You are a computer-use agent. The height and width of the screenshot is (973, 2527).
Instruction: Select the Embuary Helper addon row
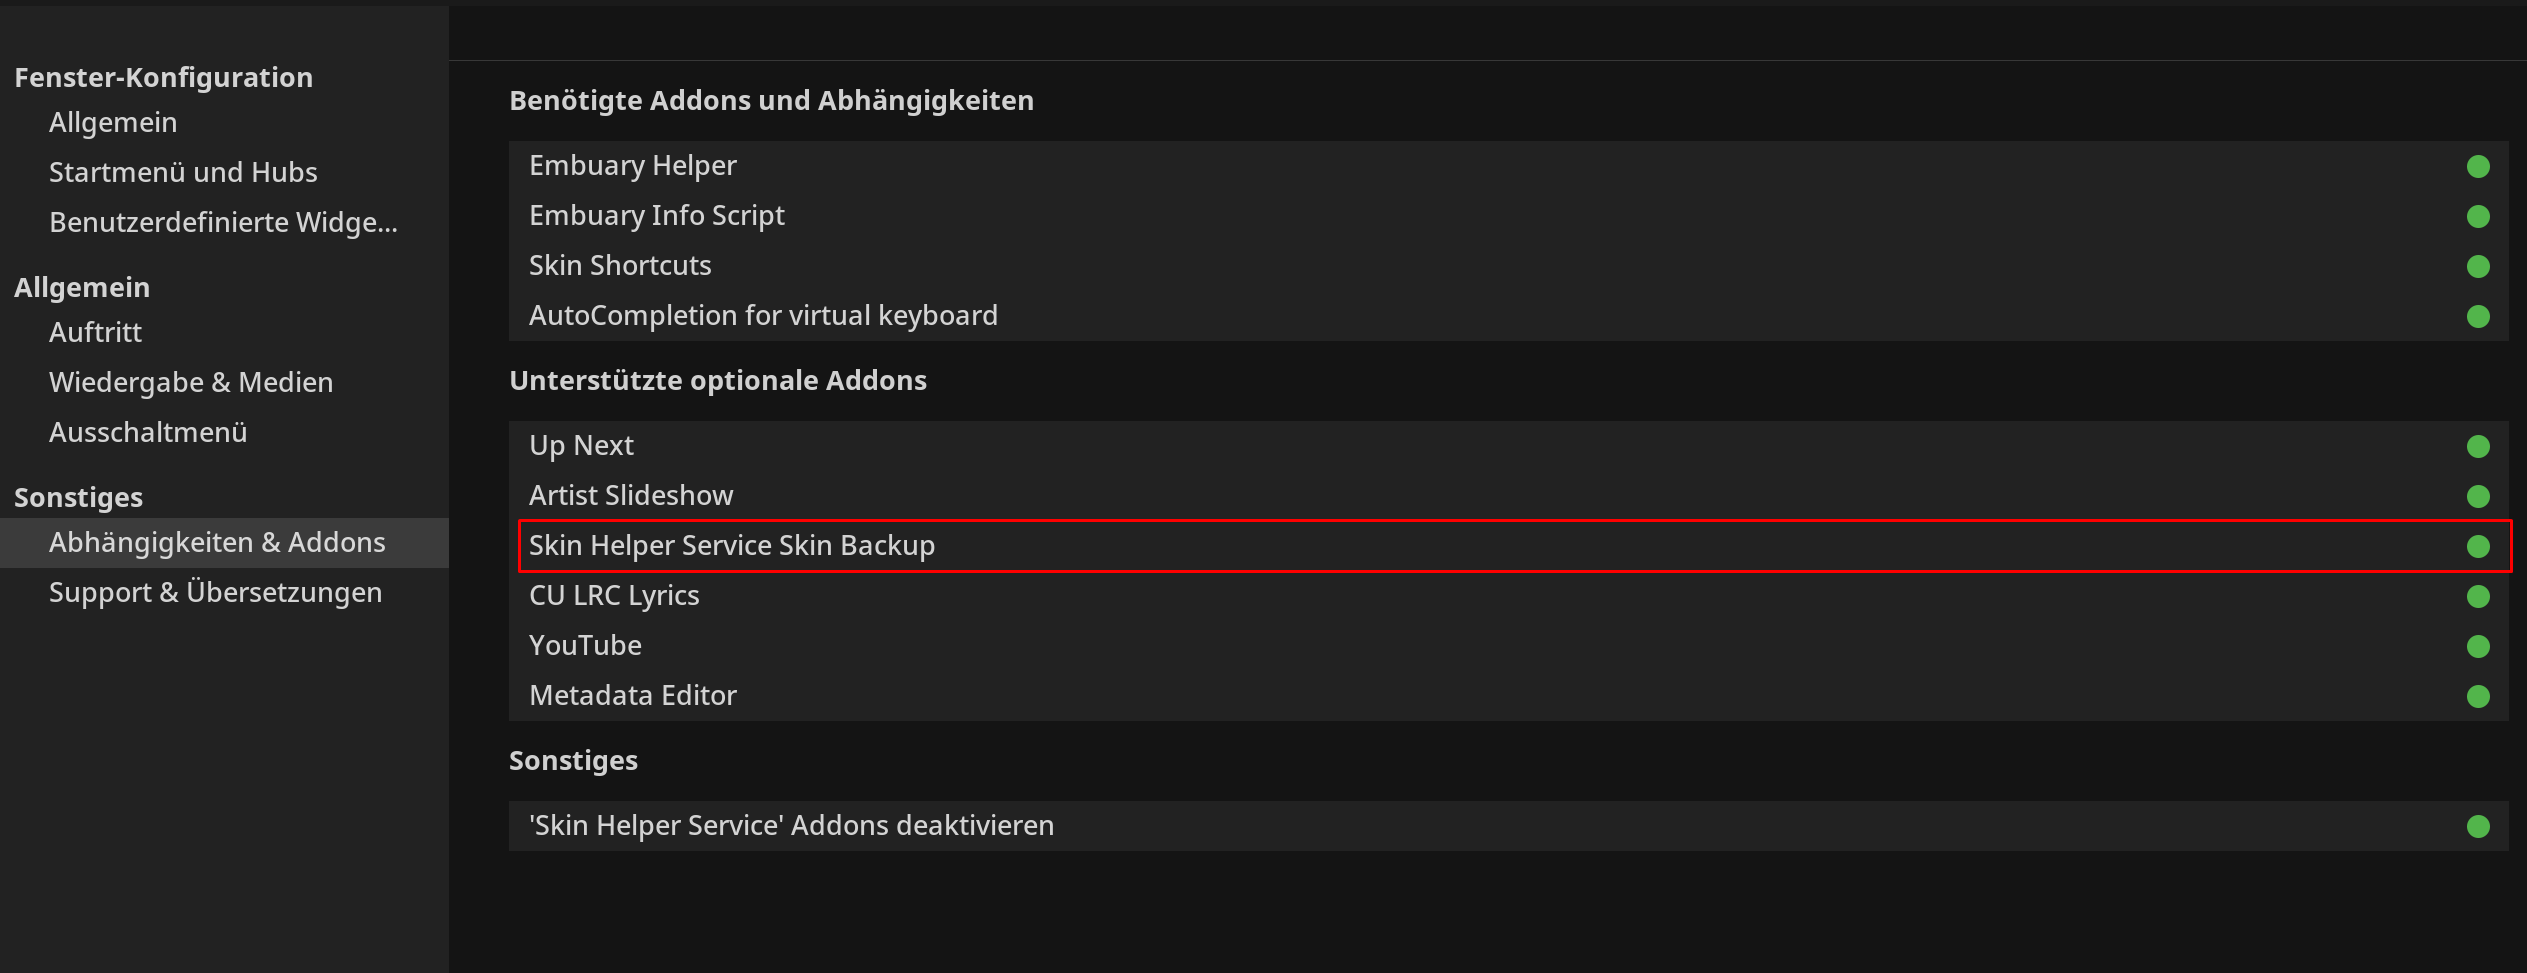pyautogui.click(x=1508, y=166)
